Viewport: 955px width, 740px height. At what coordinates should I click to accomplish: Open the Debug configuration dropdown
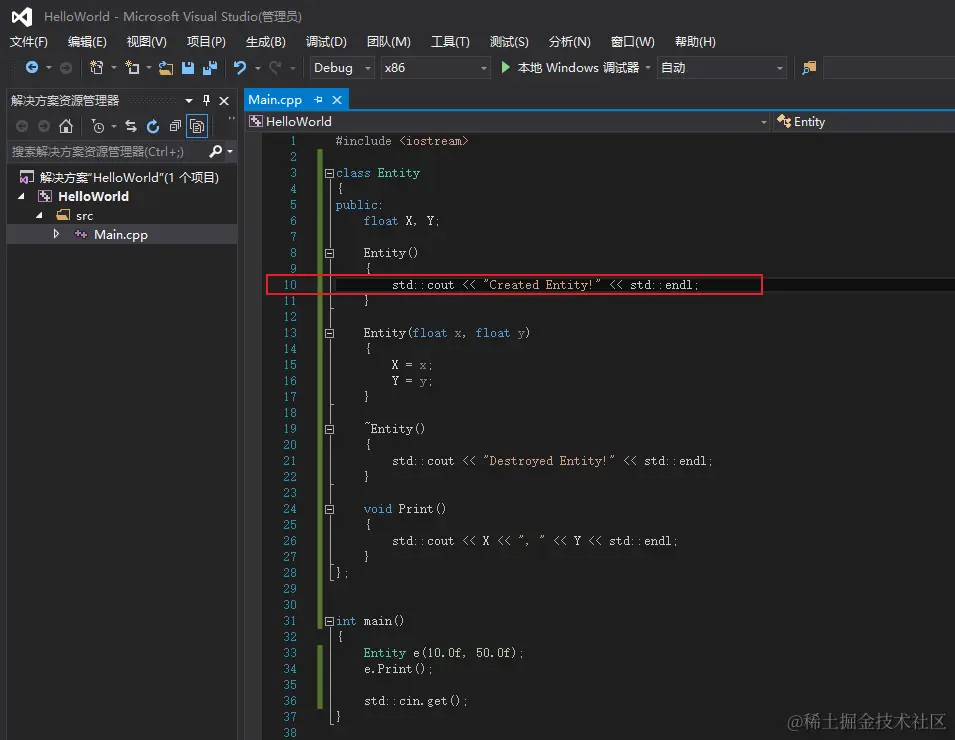tap(340, 68)
